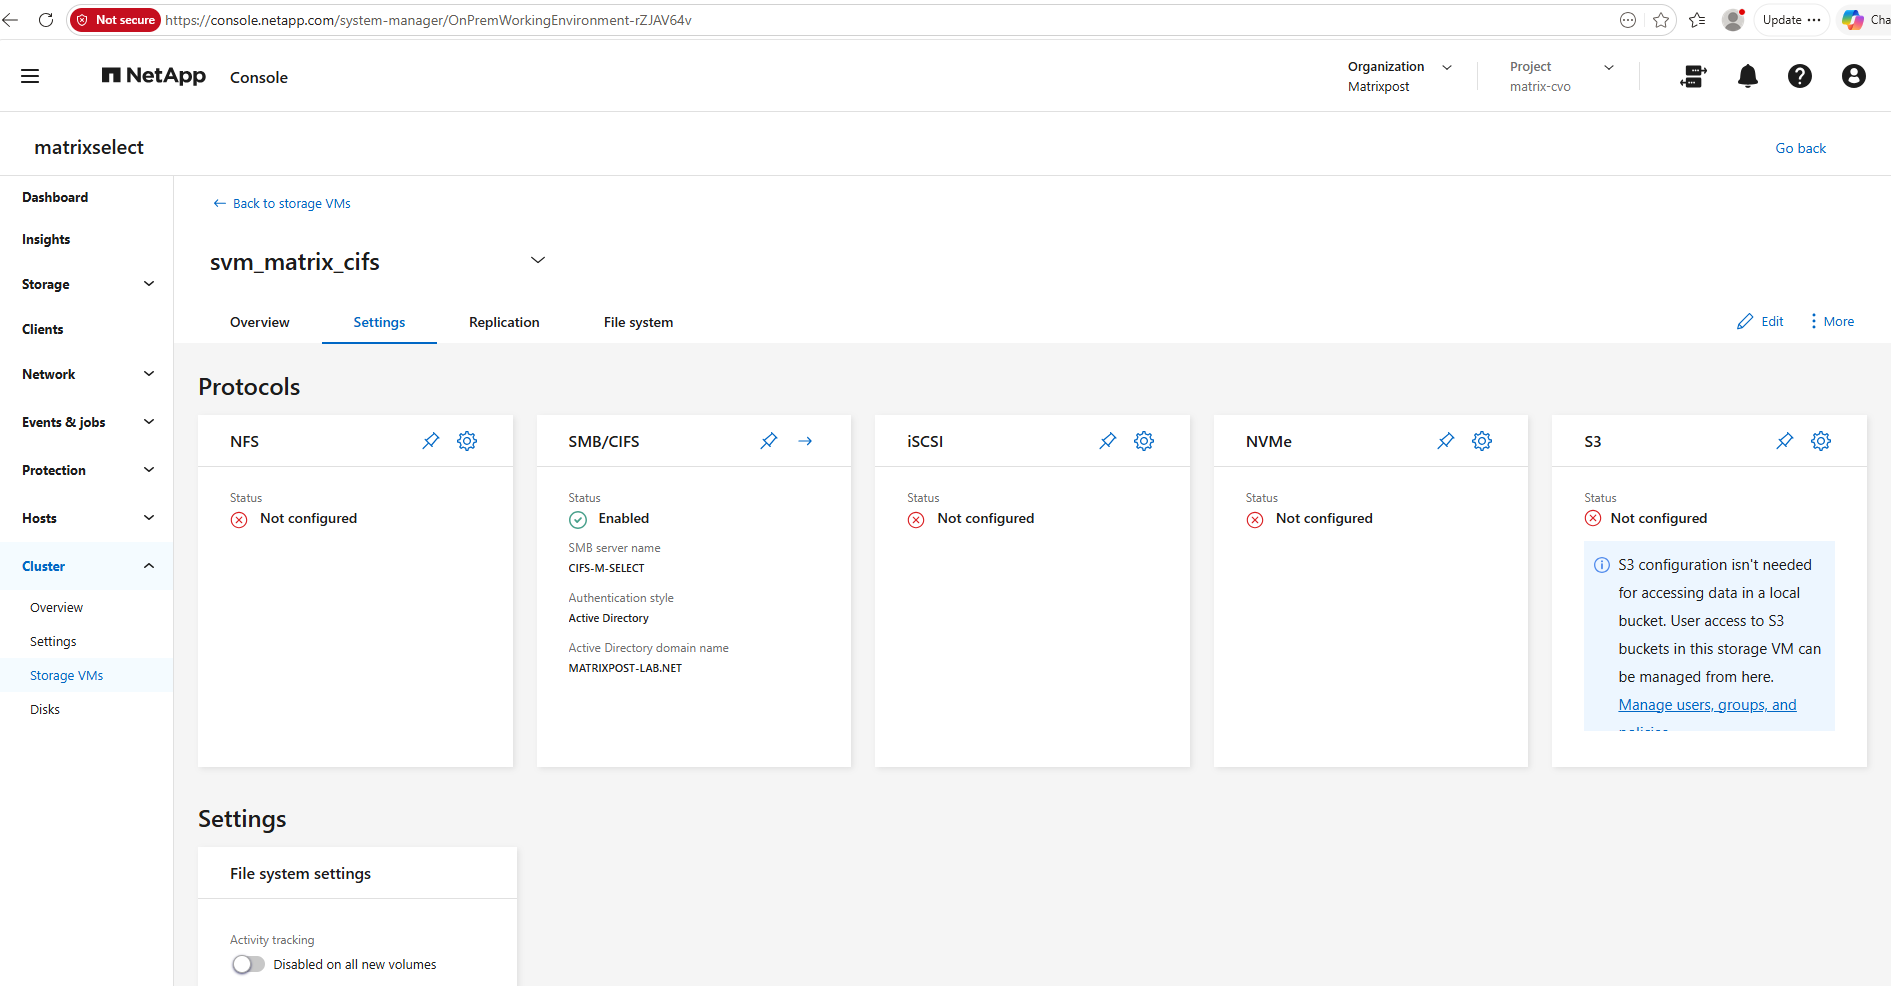Open the File system tab
This screenshot has width=1891, height=986.
pyautogui.click(x=638, y=322)
